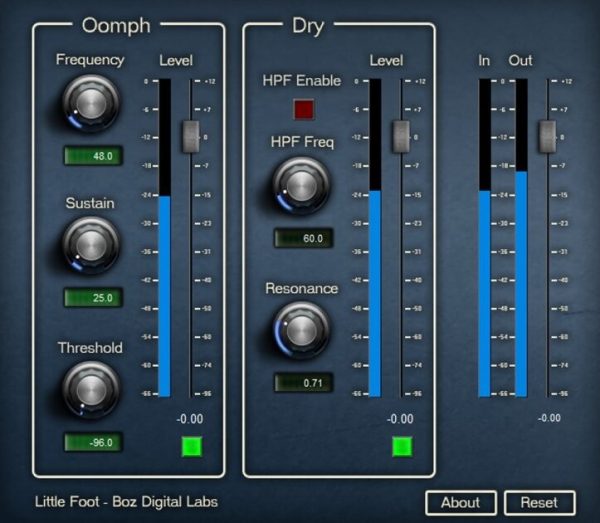Click the Threshold label
The height and width of the screenshot is (523, 600).
click(90, 348)
